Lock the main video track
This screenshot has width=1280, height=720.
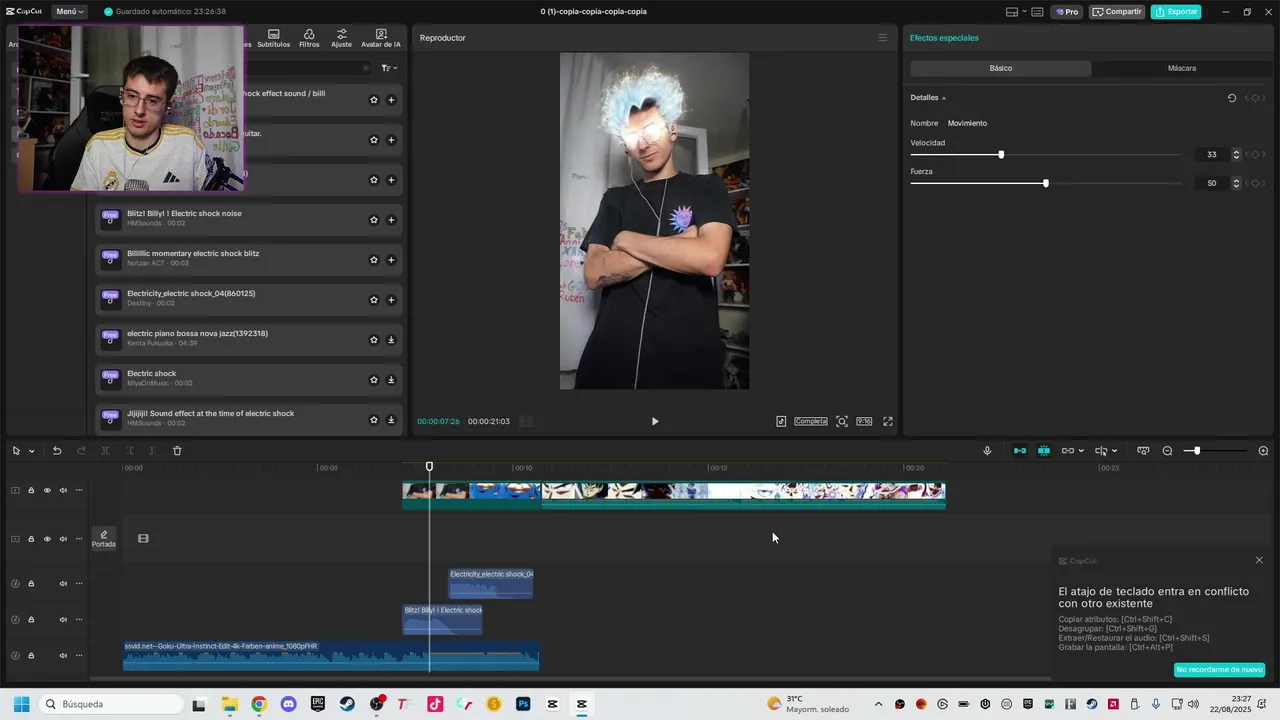(31, 490)
